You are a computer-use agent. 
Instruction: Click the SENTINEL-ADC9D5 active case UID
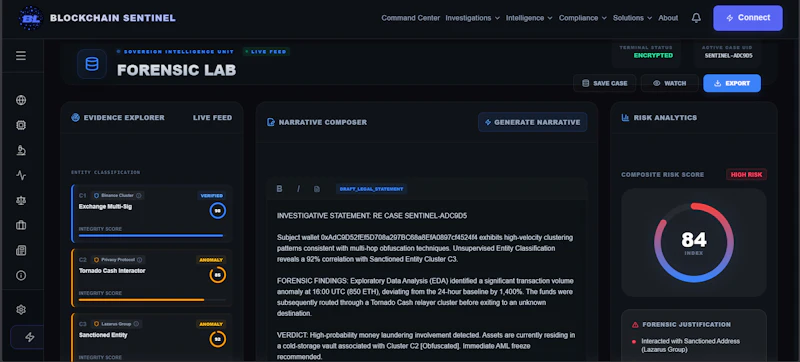728,56
